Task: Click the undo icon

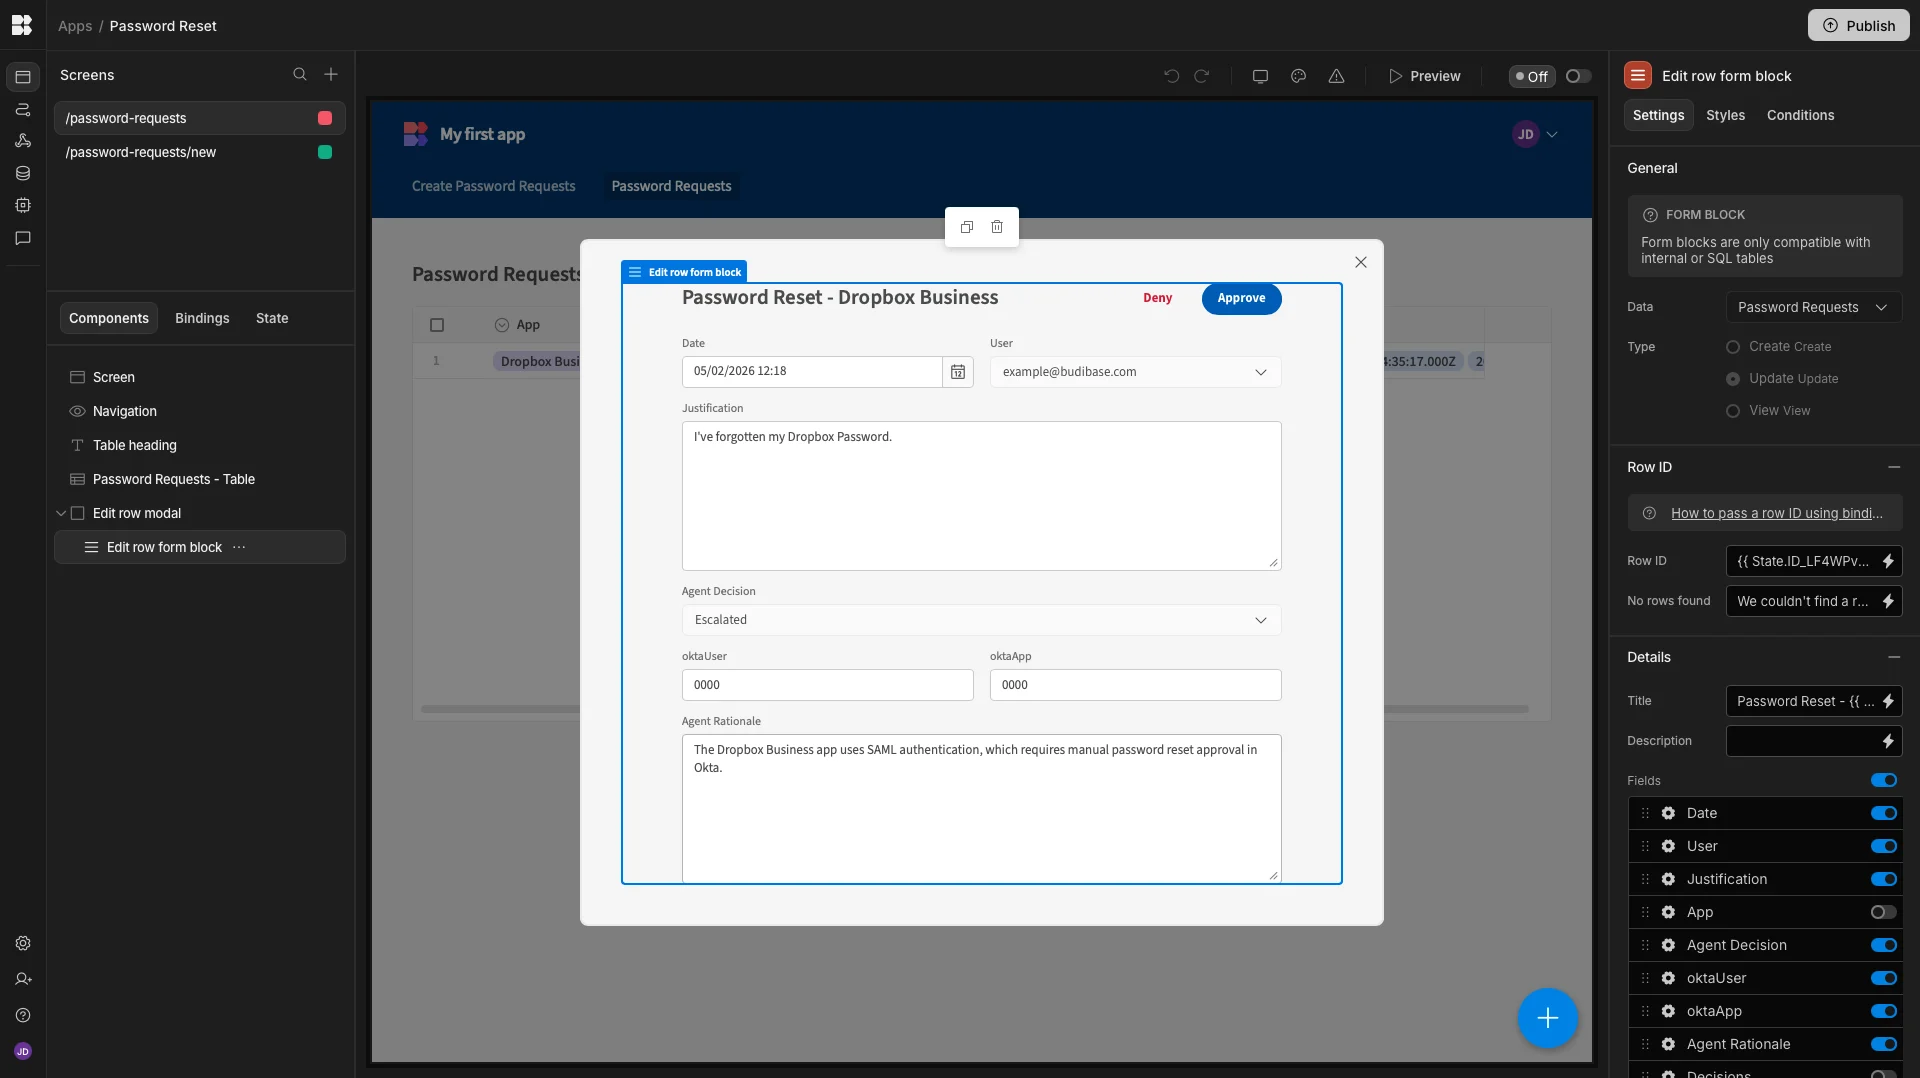Action: (1171, 76)
